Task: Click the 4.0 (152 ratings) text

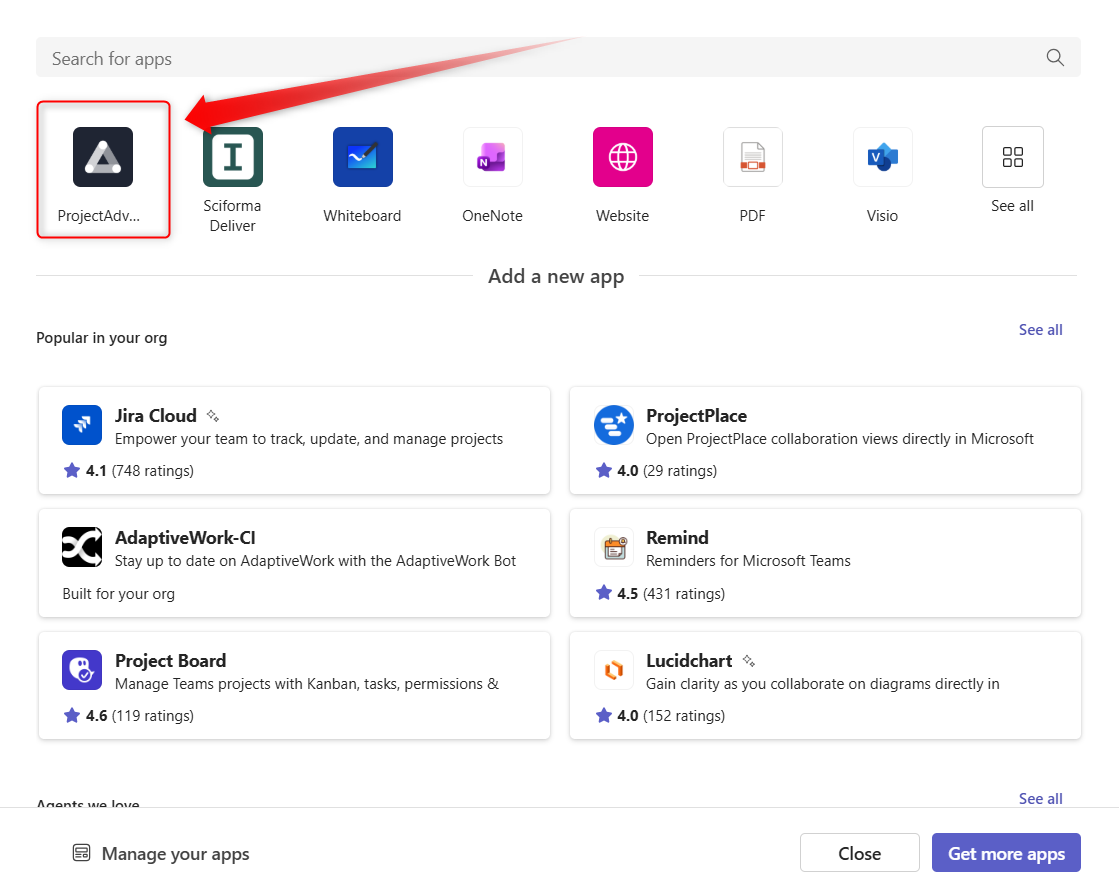Action: [671, 715]
